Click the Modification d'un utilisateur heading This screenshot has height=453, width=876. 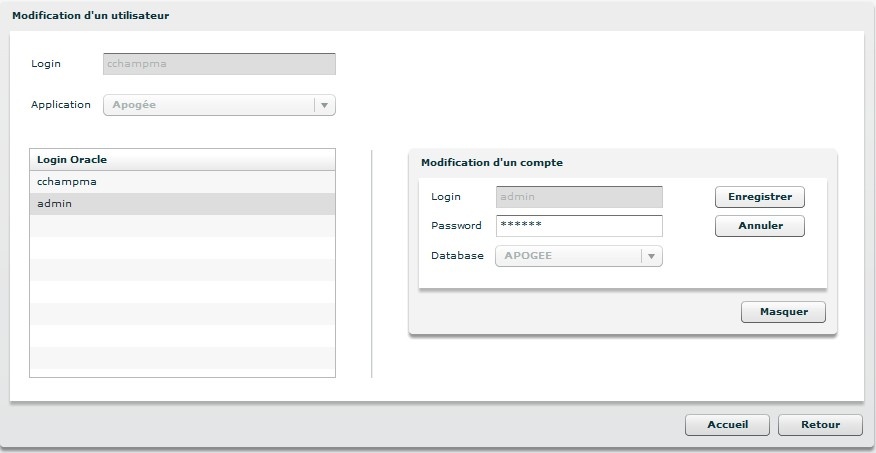click(x=90, y=16)
